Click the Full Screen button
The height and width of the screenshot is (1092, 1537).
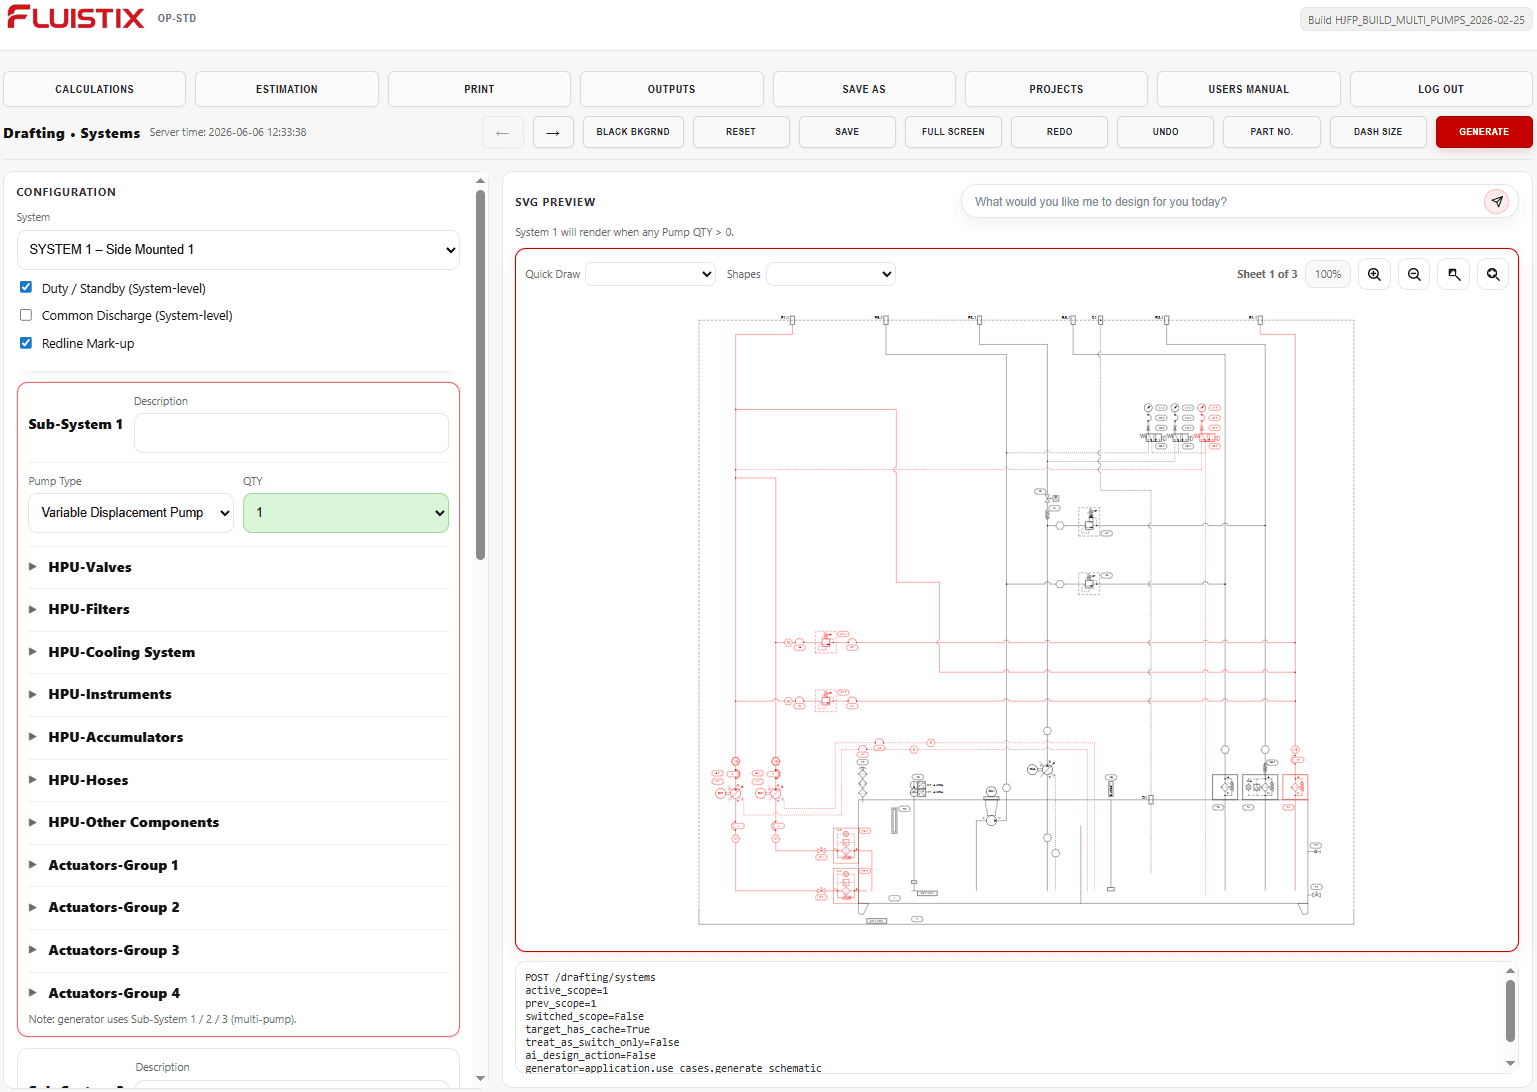(x=953, y=132)
